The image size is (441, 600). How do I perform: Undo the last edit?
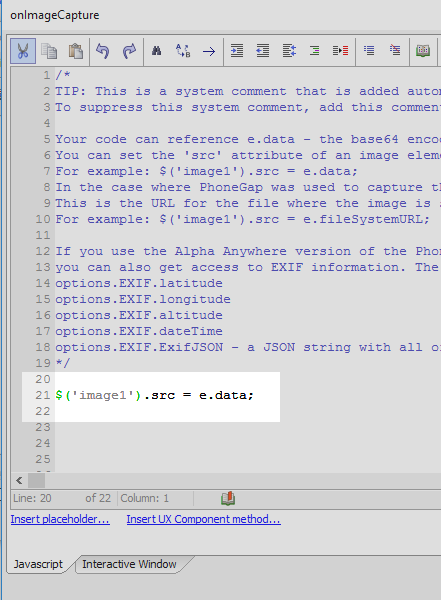[103, 51]
